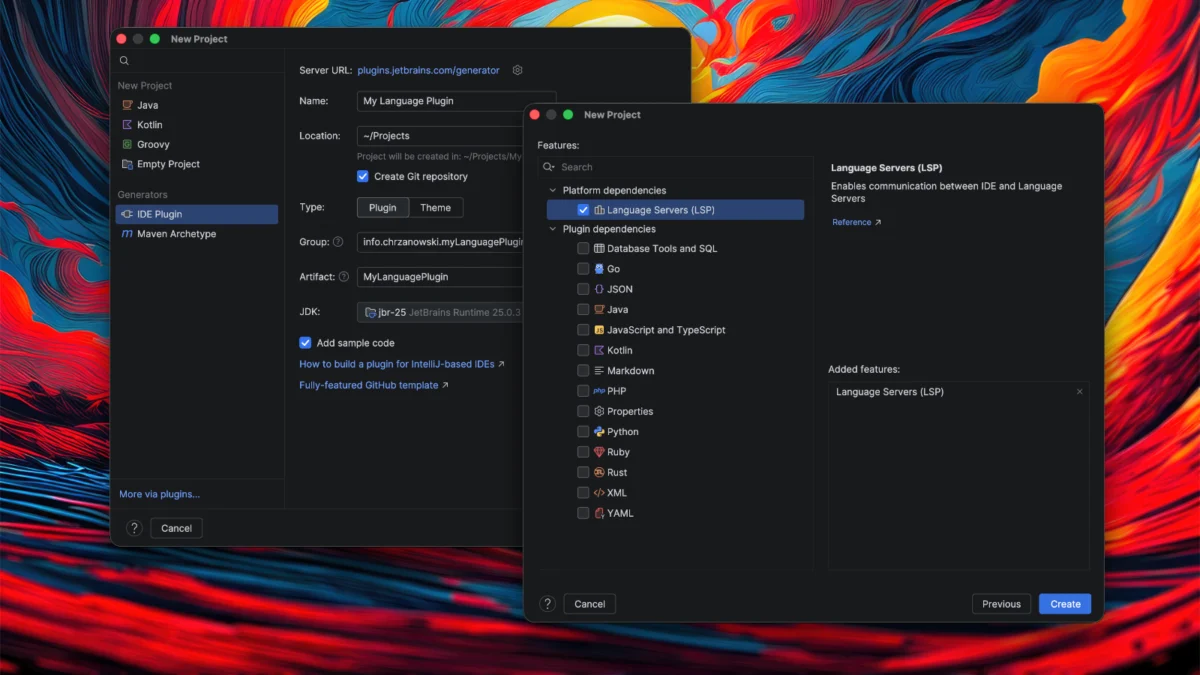Select Groovy project type
The width and height of the screenshot is (1200, 675).
[197, 144]
